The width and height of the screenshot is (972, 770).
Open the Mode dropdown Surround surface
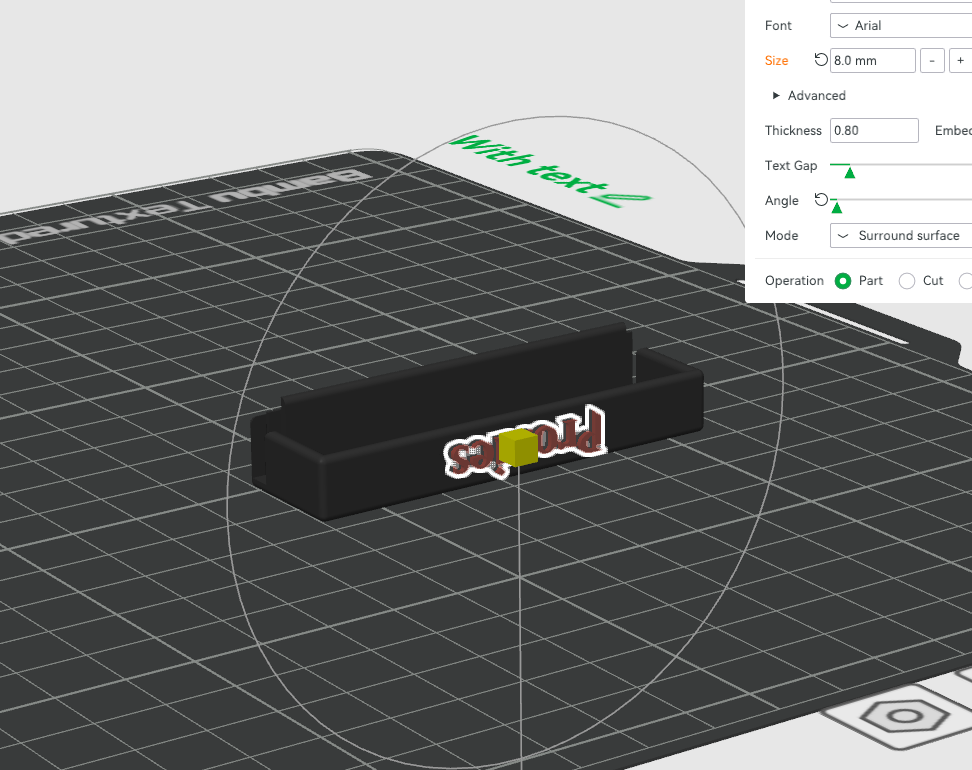(x=901, y=236)
